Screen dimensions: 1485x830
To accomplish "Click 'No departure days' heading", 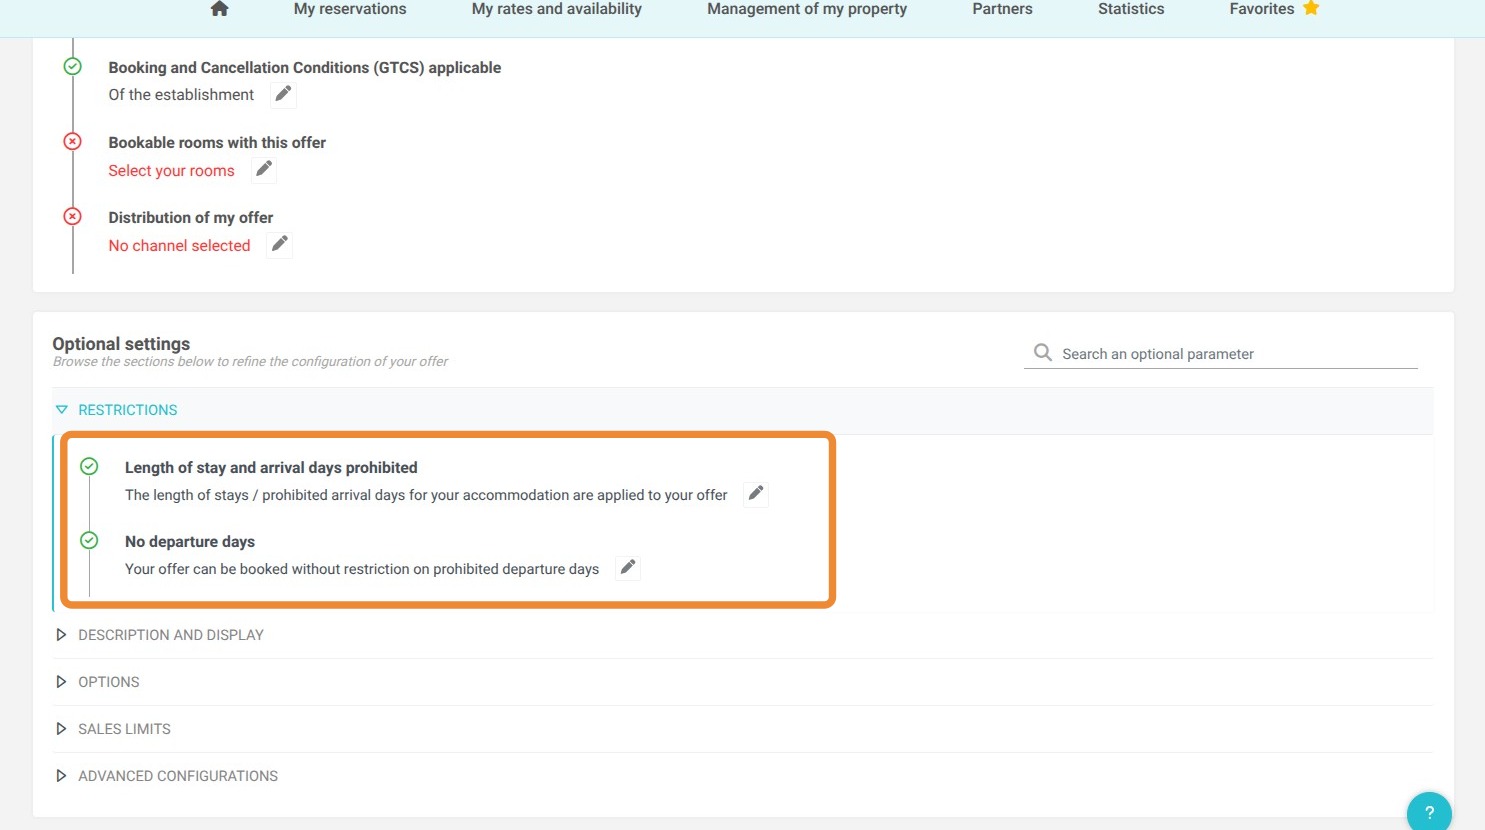I will click(x=190, y=542).
